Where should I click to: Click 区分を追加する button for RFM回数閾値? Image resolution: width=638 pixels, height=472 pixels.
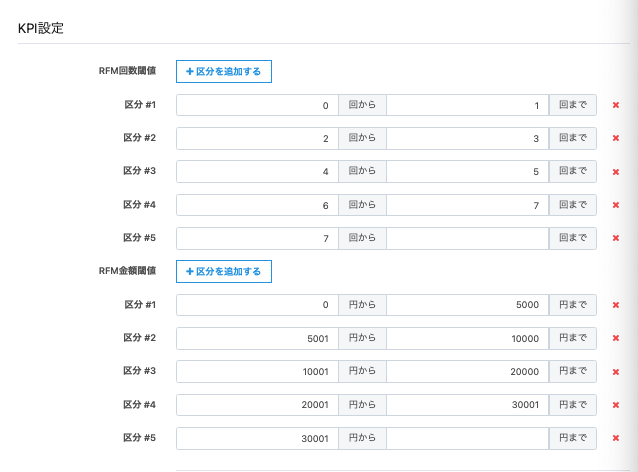coord(224,71)
